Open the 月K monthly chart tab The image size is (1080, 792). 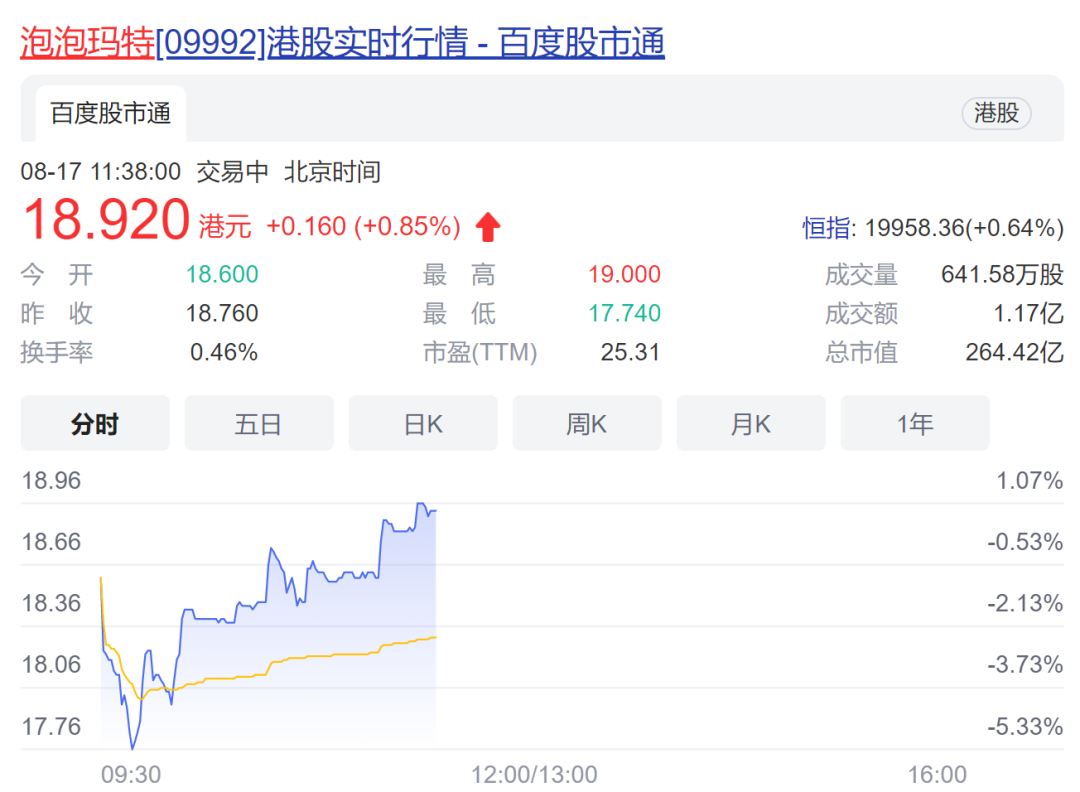(x=751, y=424)
